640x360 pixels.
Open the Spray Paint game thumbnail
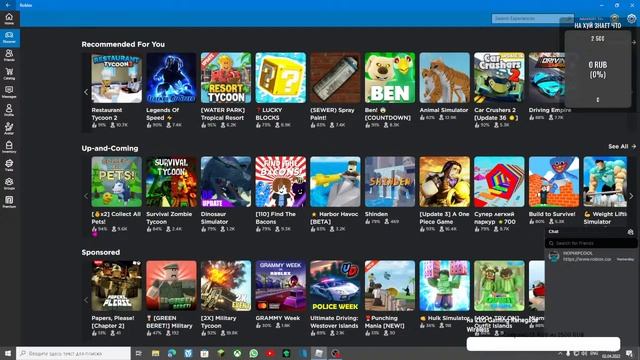pos(336,78)
